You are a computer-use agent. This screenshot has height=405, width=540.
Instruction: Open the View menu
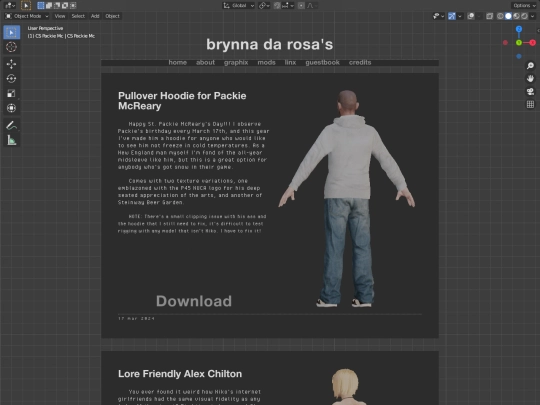60,16
